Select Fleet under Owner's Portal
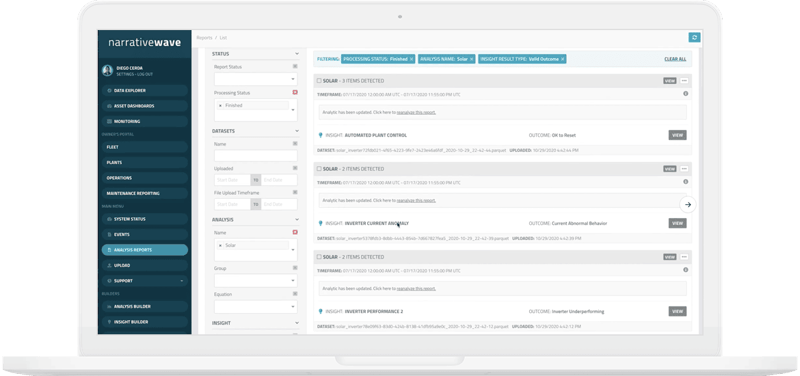Screen dimensions: 800x376 tap(145, 147)
